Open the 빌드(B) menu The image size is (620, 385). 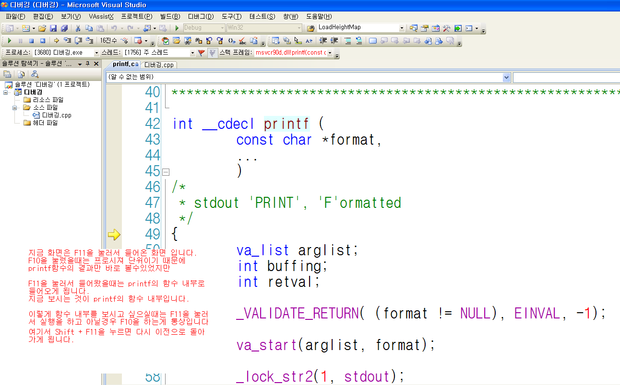point(170,17)
